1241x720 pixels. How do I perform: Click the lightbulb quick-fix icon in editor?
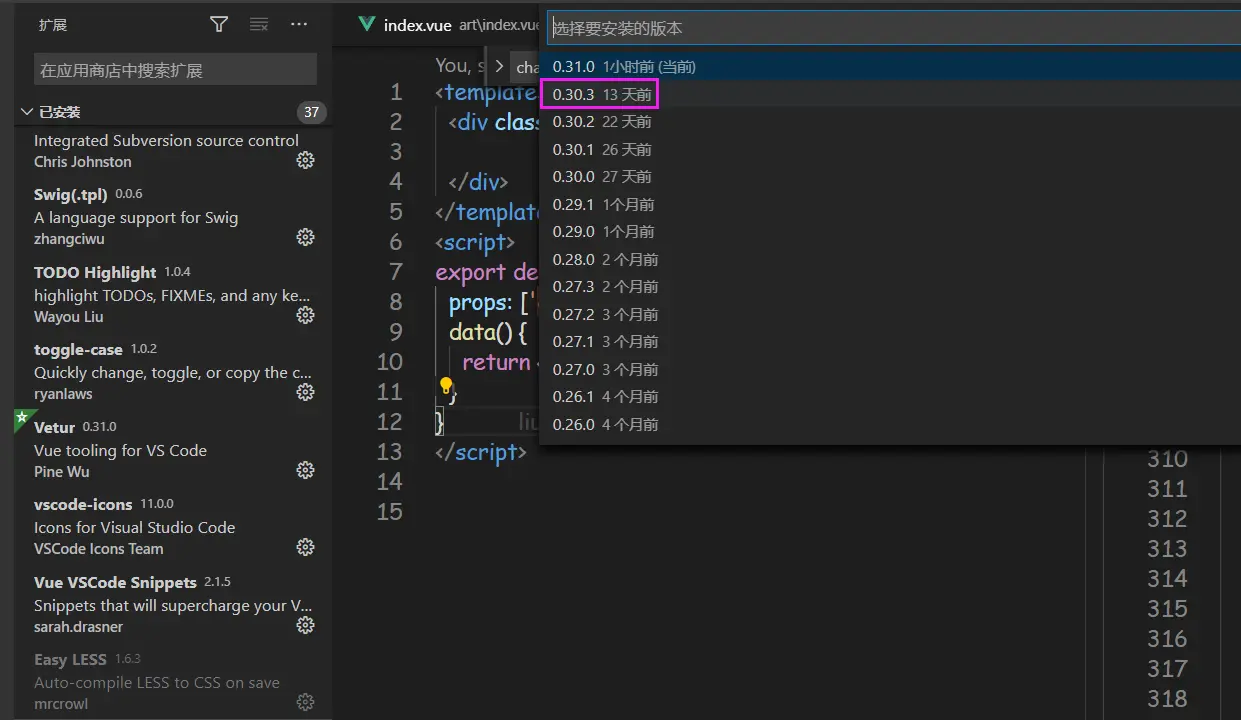446,387
